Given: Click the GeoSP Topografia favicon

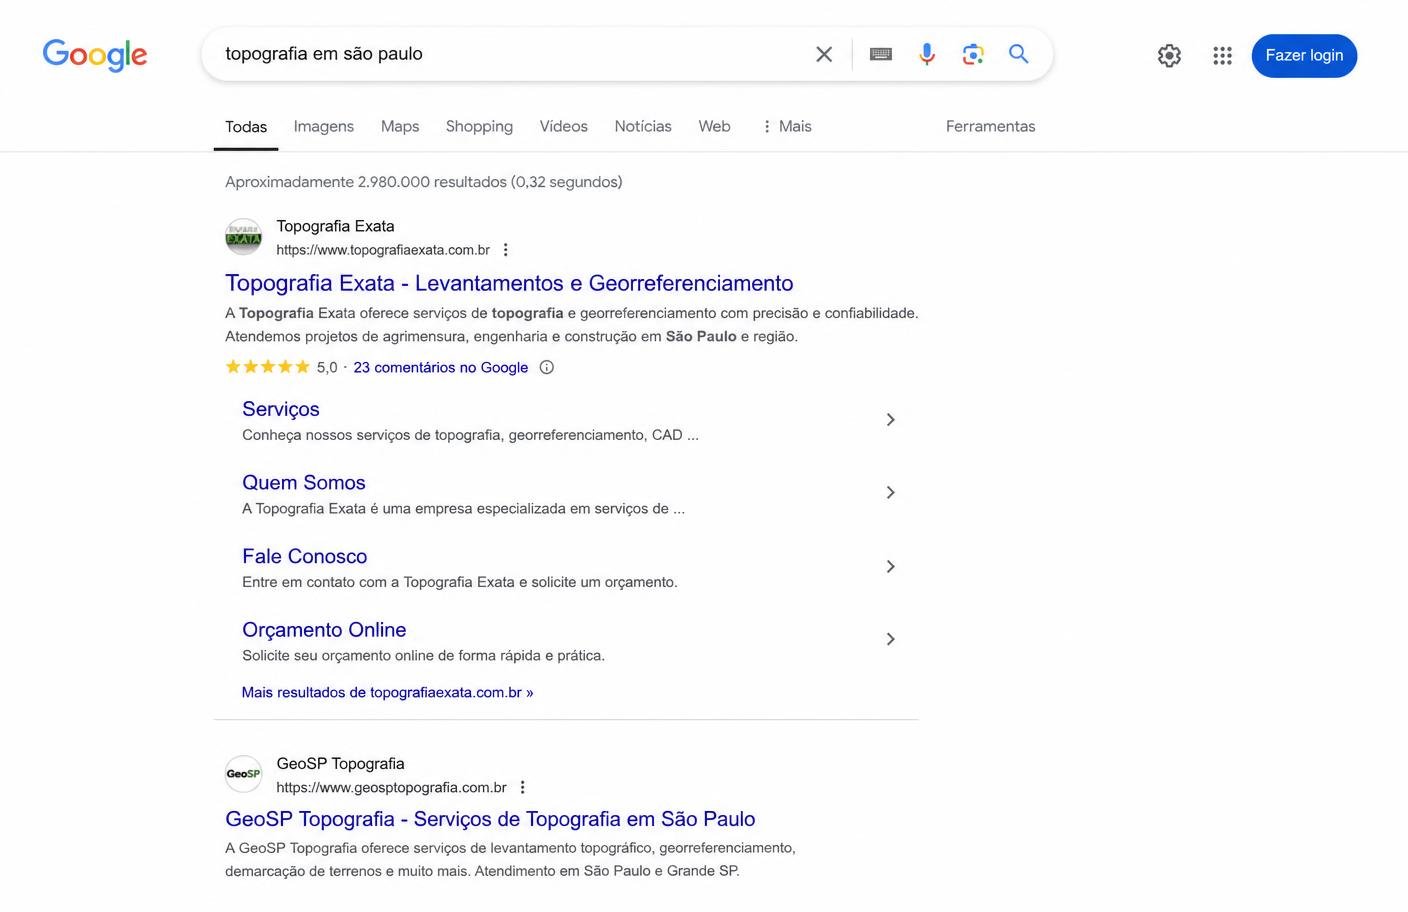Looking at the screenshot, I should coord(243,774).
